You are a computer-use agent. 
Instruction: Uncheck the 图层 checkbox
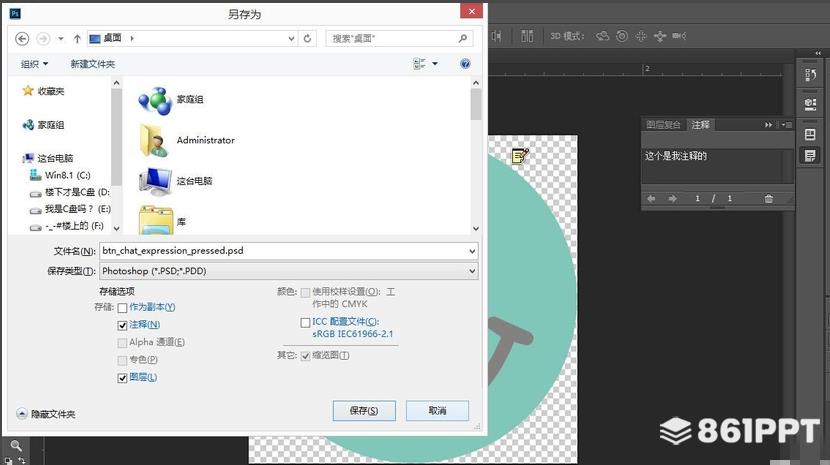point(122,378)
